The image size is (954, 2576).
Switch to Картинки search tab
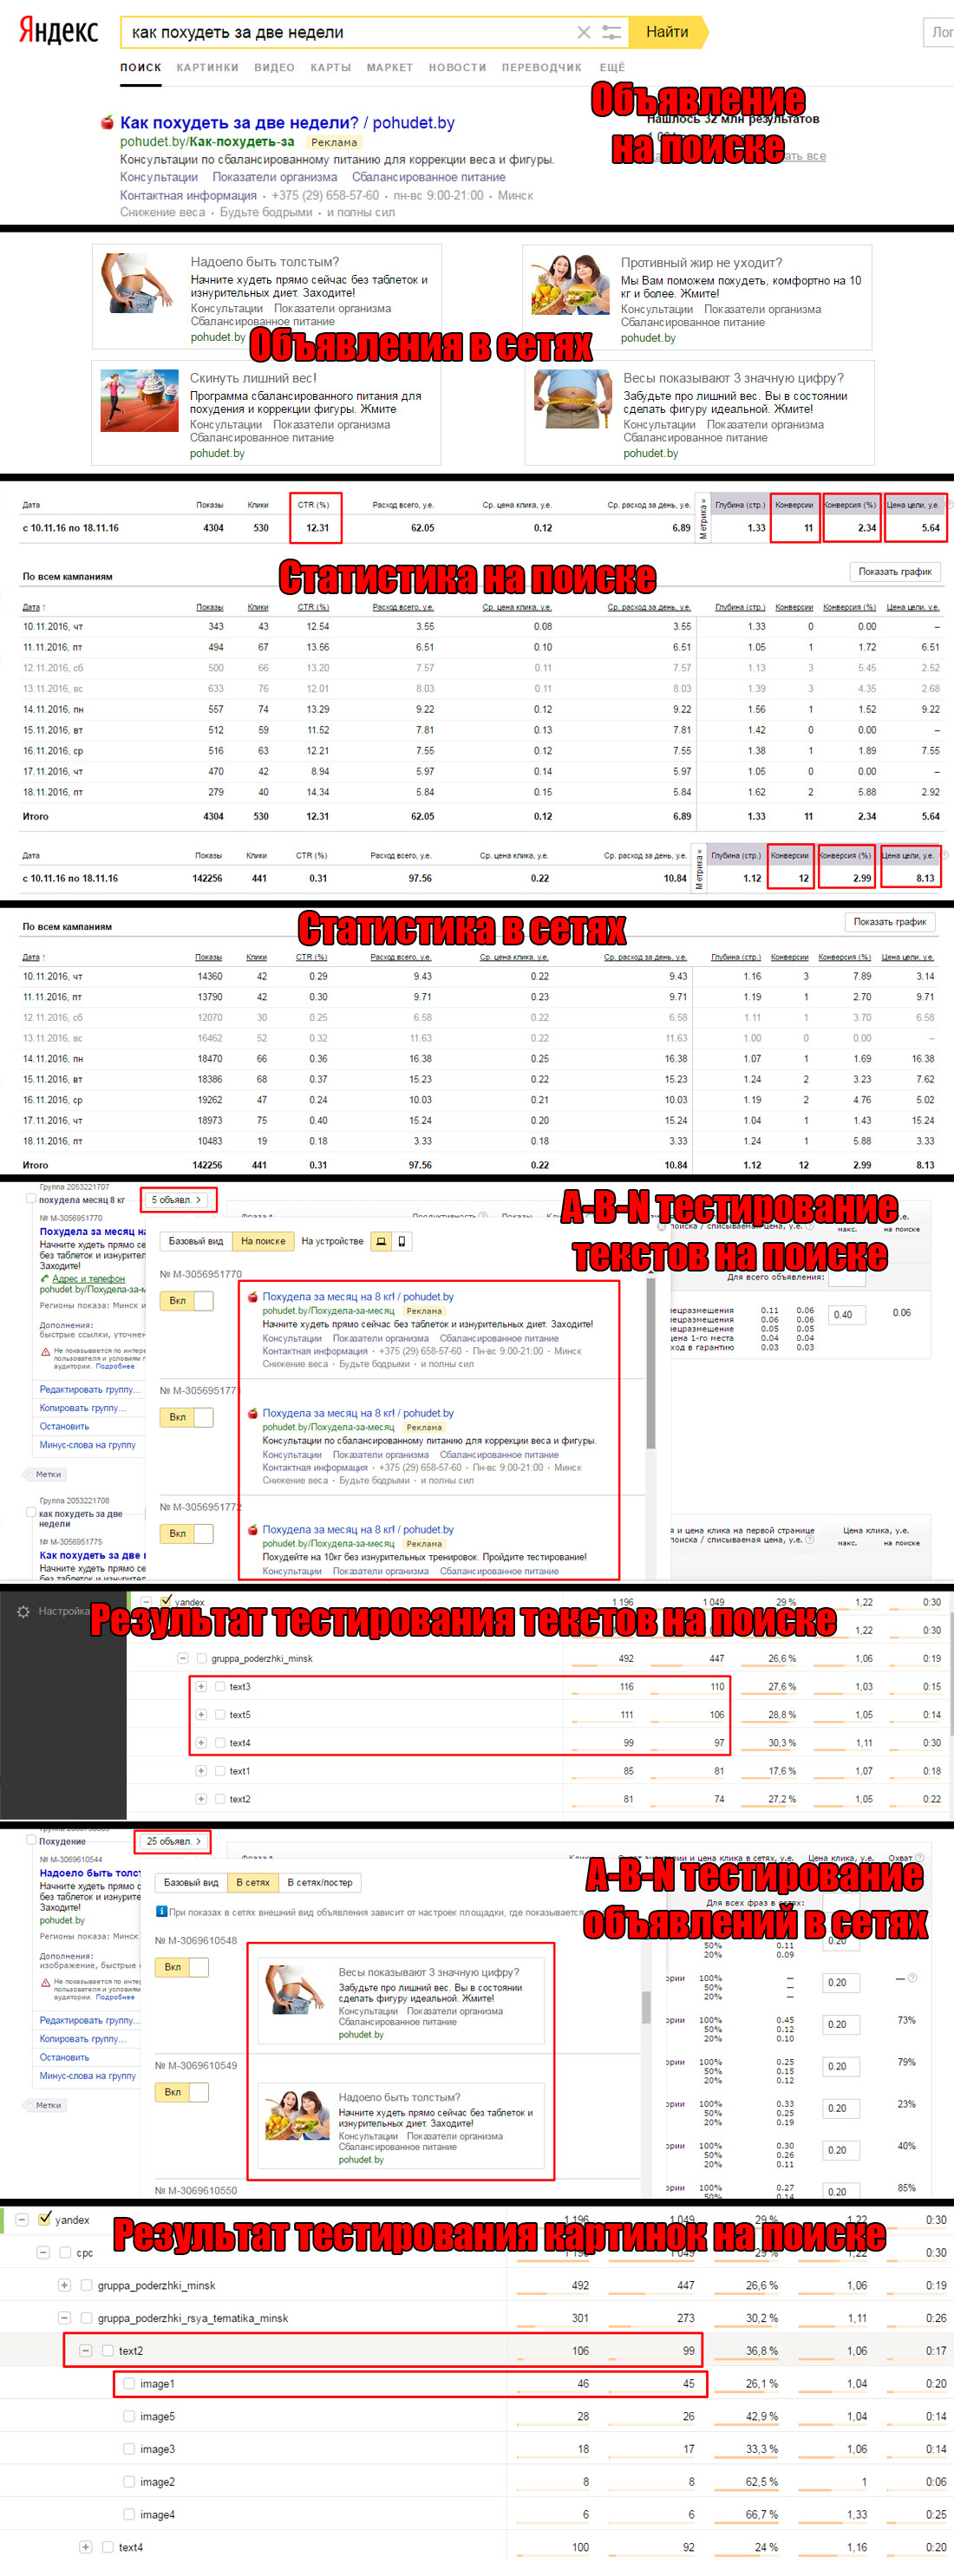pyautogui.click(x=207, y=67)
